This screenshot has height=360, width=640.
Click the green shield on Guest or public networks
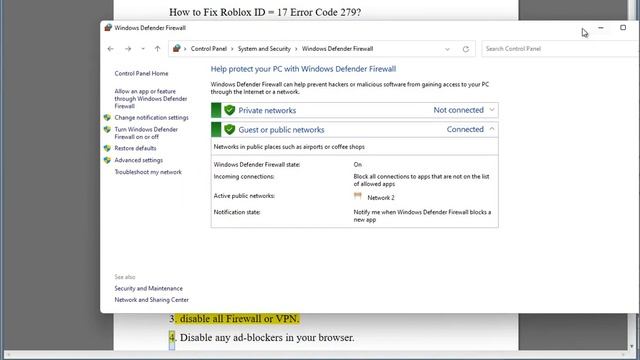coord(229,129)
